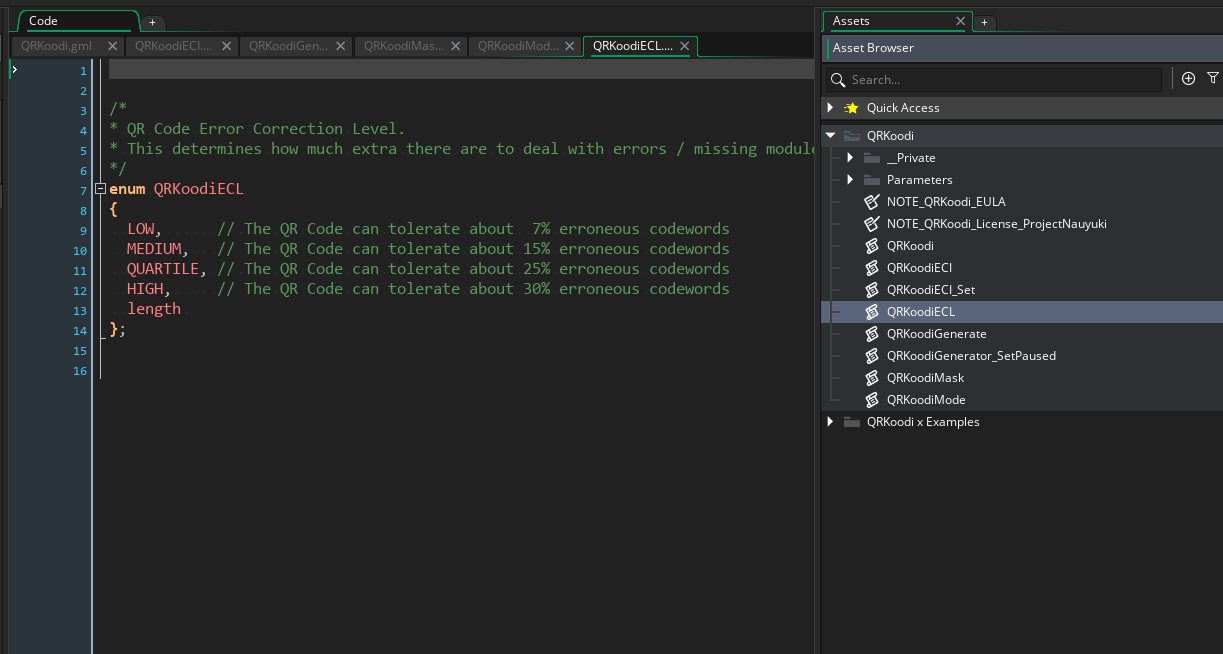This screenshot has width=1223, height=654.
Task: Click the Parameters folder icon
Action: (872, 180)
